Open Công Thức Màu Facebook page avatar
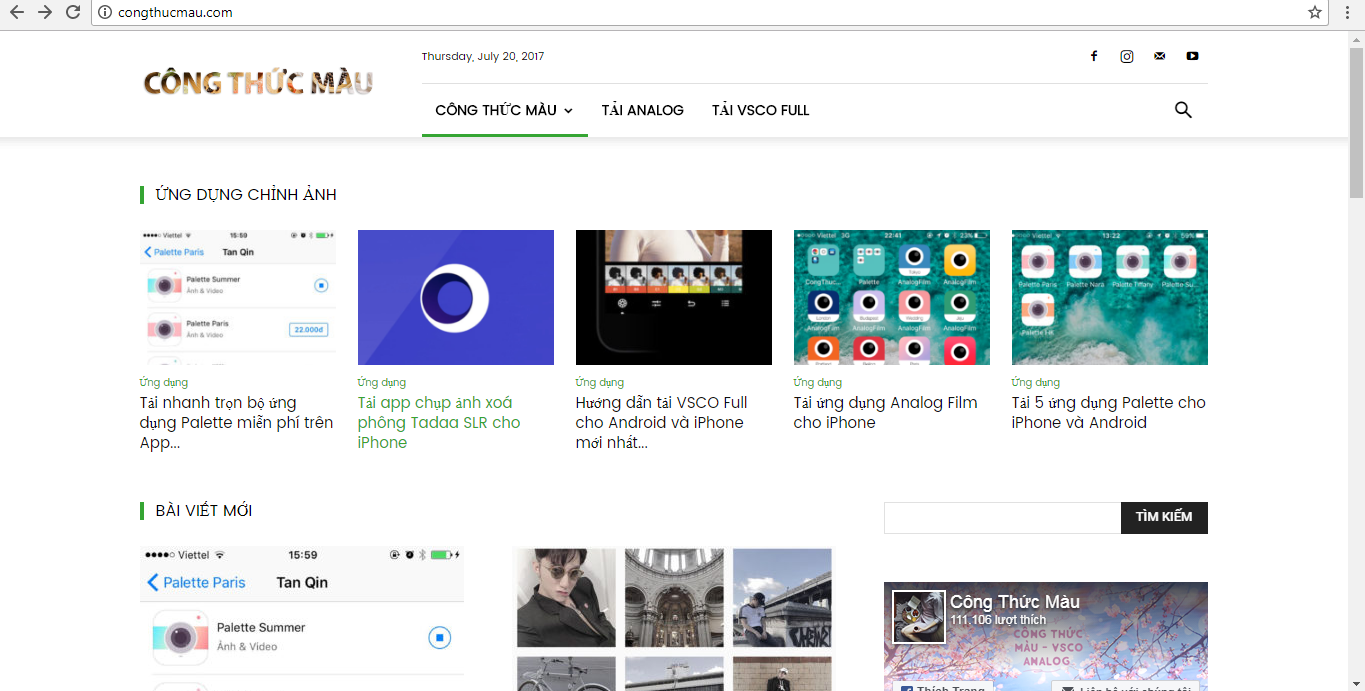 point(918,617)
